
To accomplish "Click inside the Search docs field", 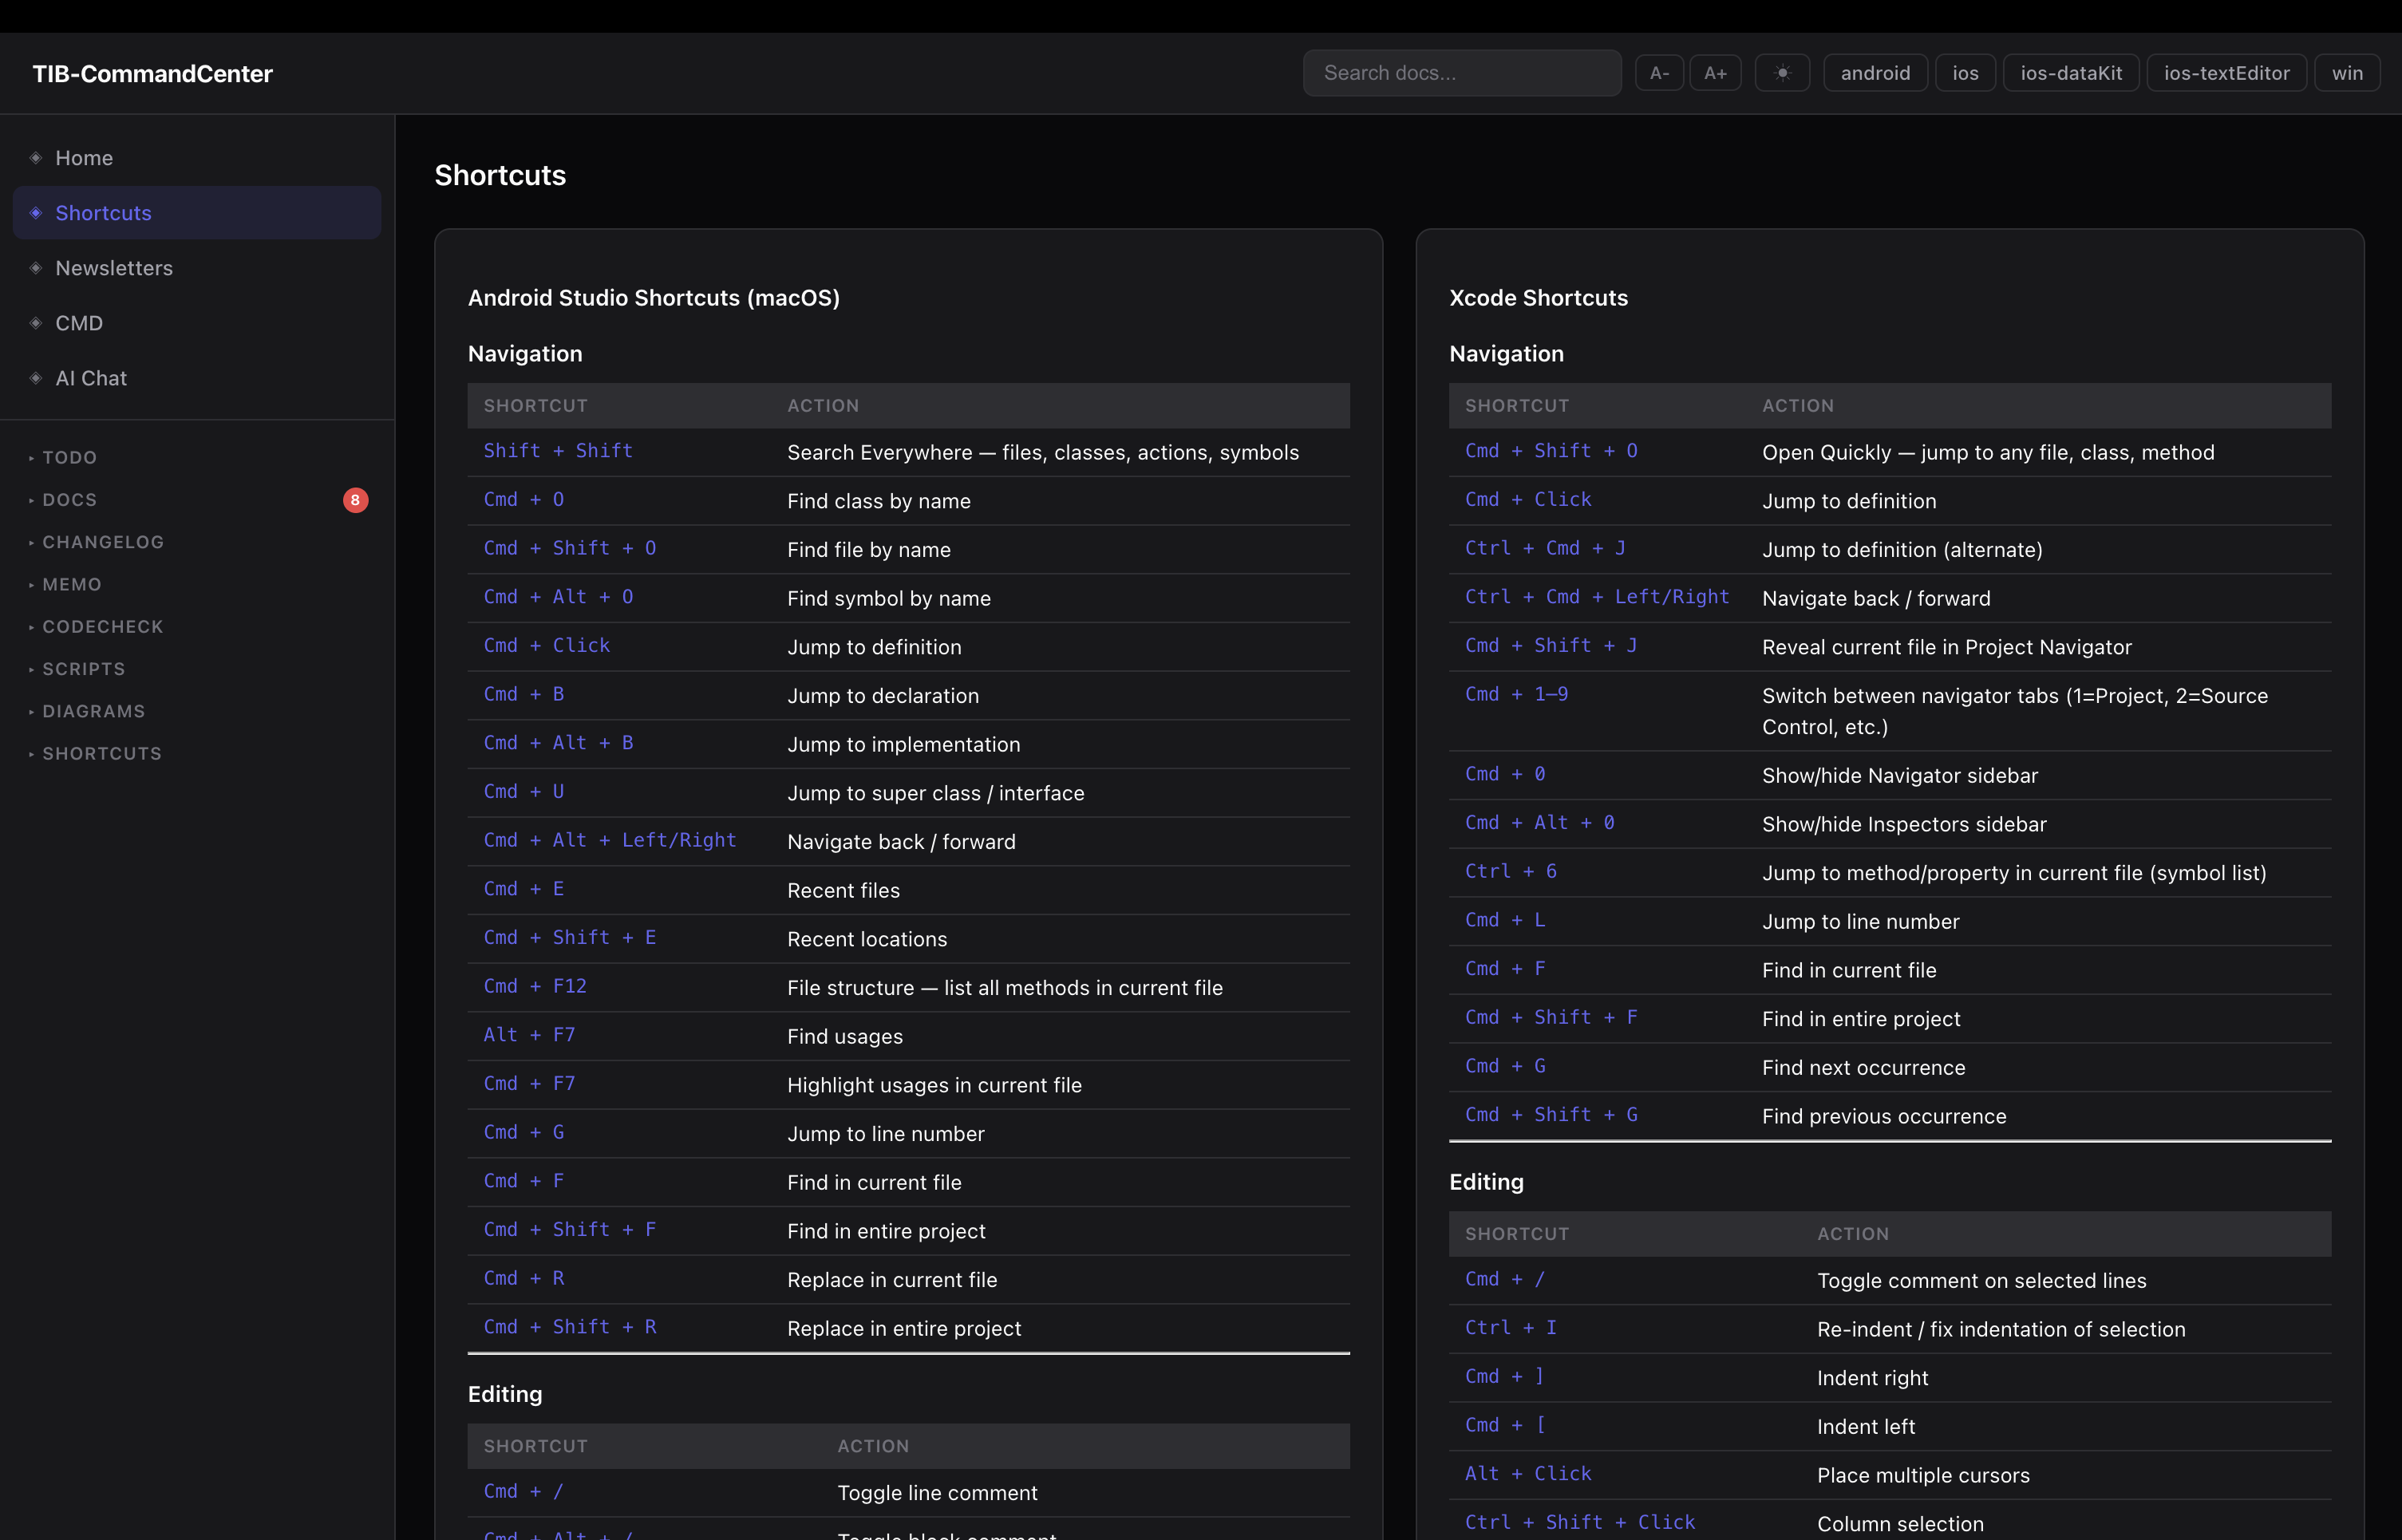I will tap(1462, 72).
